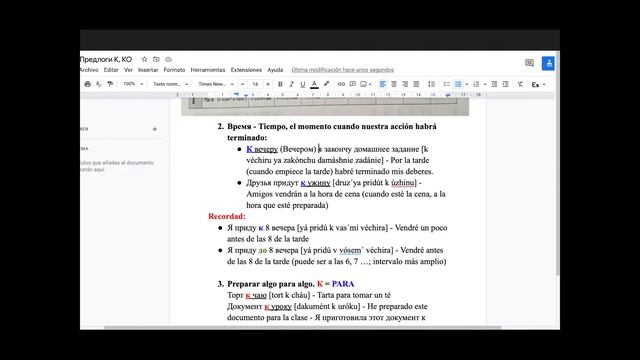Open the Ayuda menu
The height and width of the screenshot is (360, 640).
(x=275, y=70)
